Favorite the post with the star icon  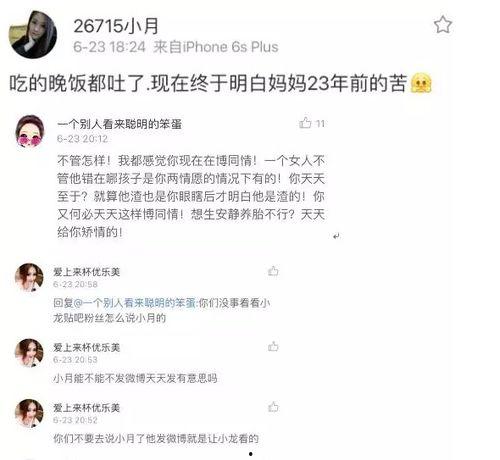click(x=443, y=24)
